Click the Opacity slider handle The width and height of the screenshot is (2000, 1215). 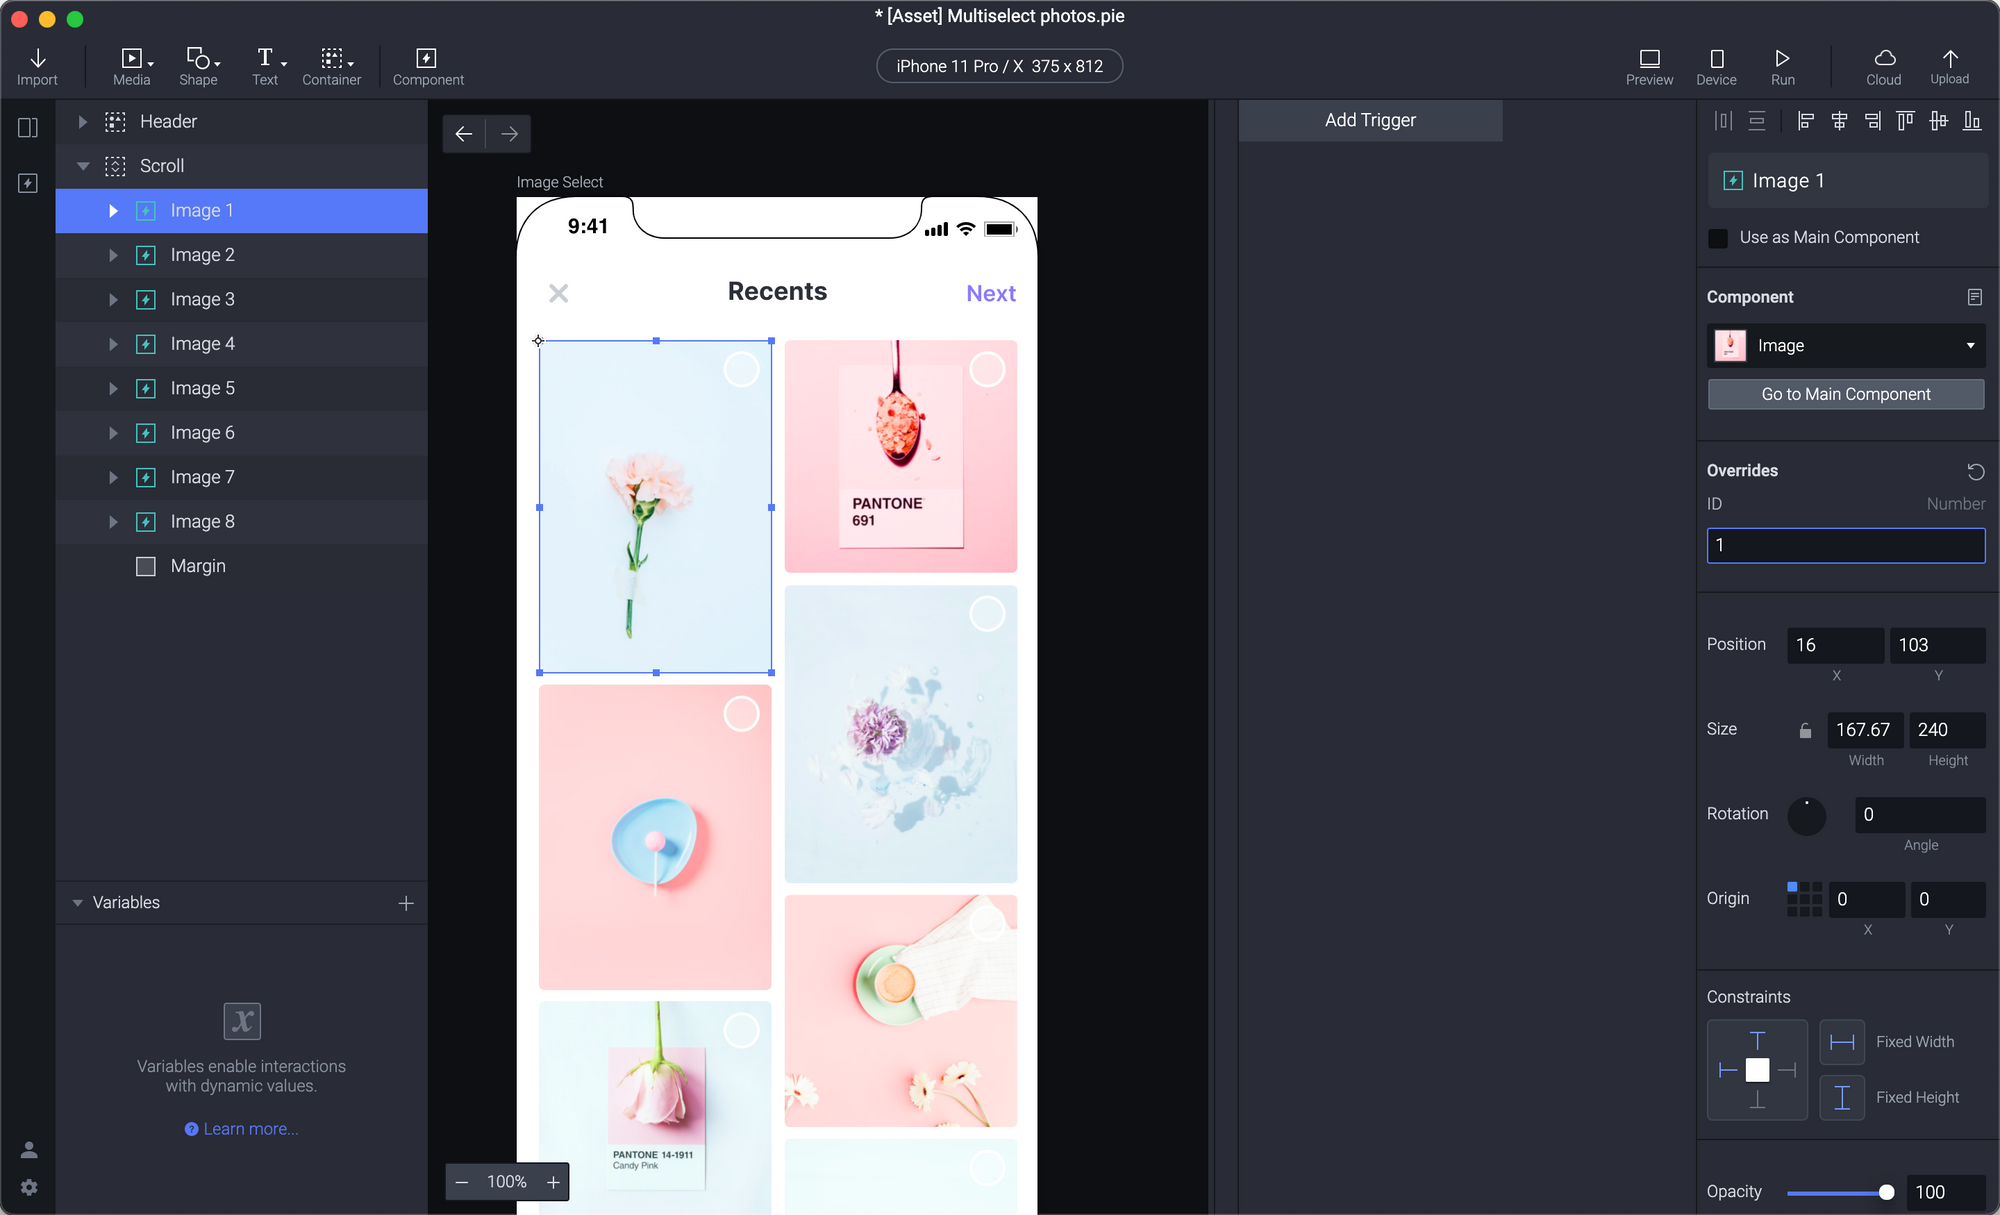tap(1886, 1192)
